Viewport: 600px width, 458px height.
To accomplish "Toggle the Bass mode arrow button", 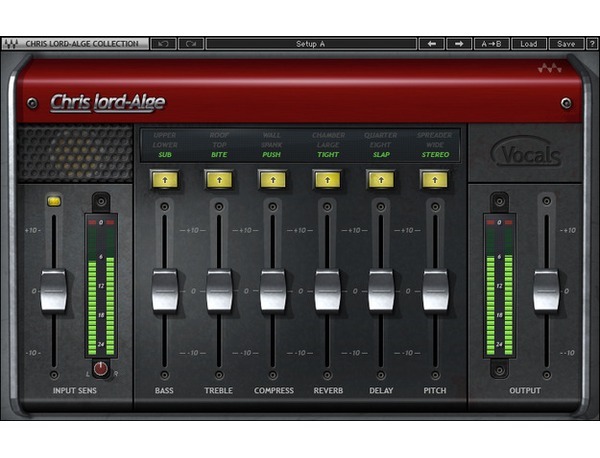I will [x=165, y=180].
